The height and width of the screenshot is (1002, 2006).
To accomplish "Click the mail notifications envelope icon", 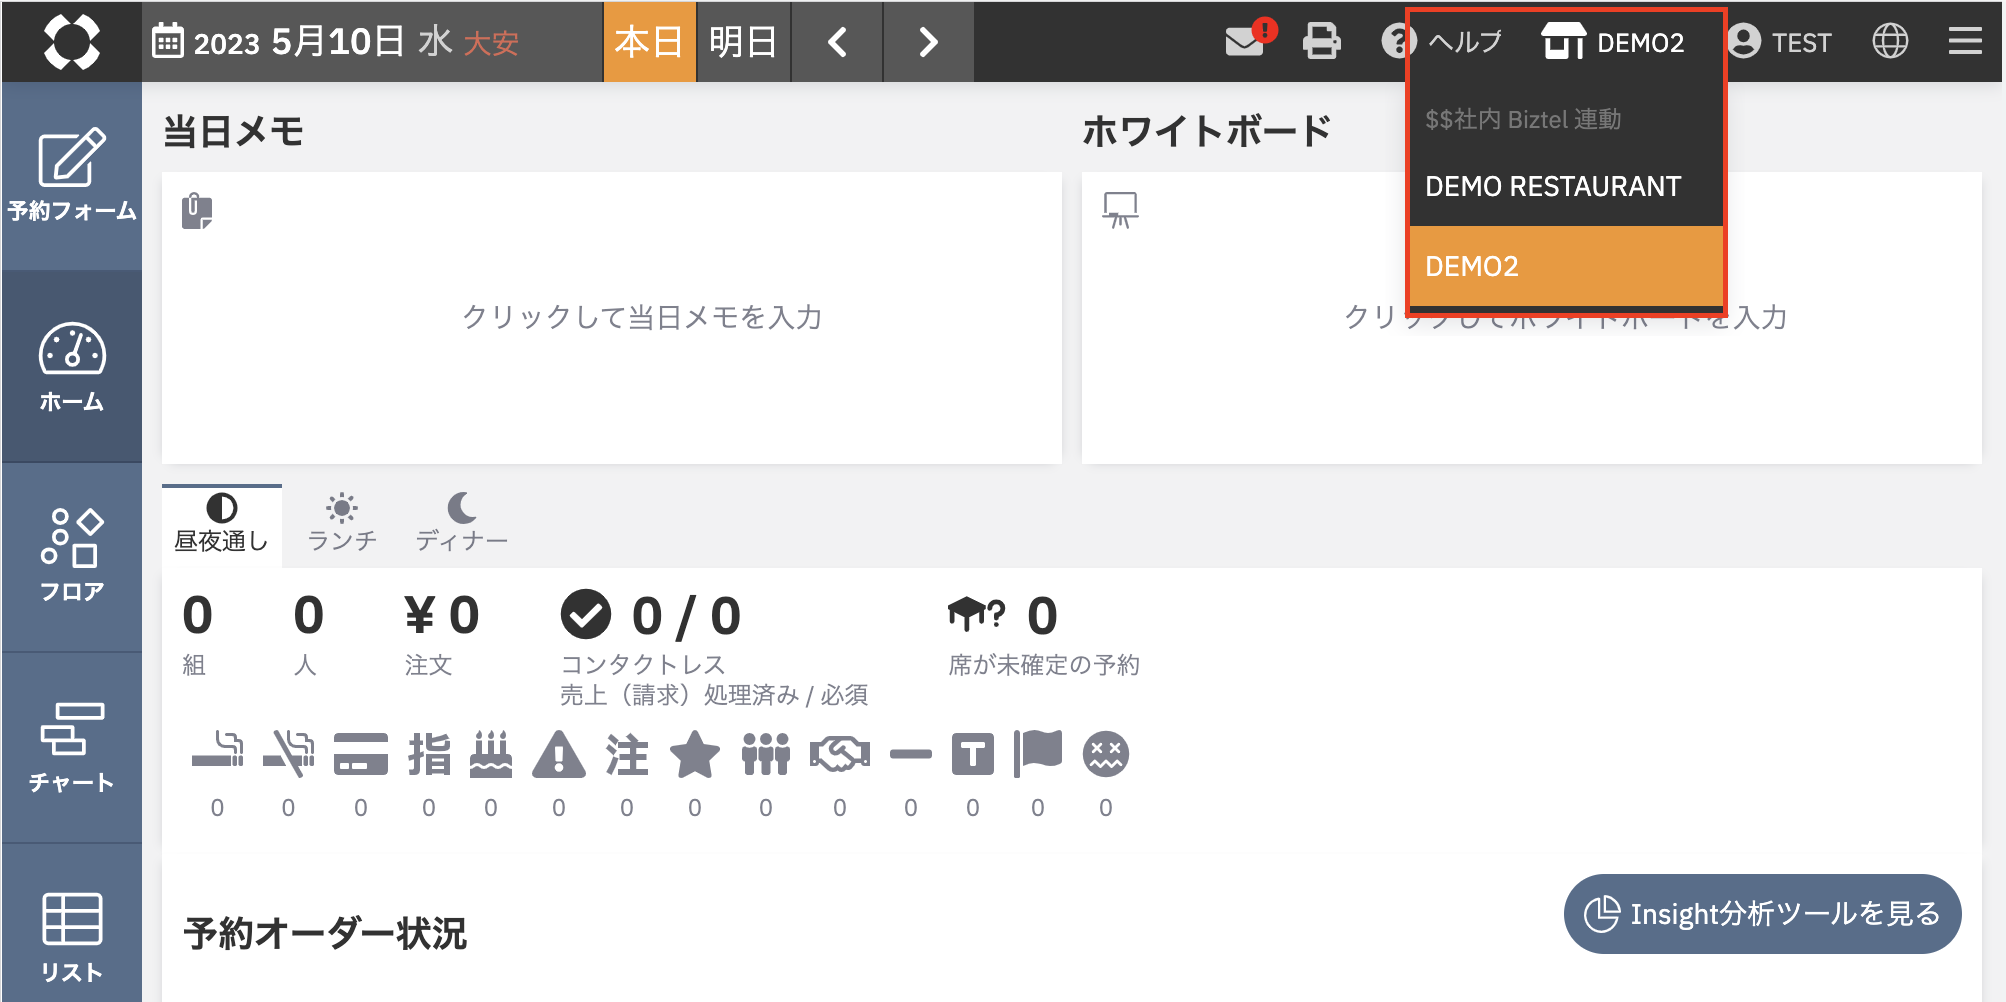I will coord(1245,42).
